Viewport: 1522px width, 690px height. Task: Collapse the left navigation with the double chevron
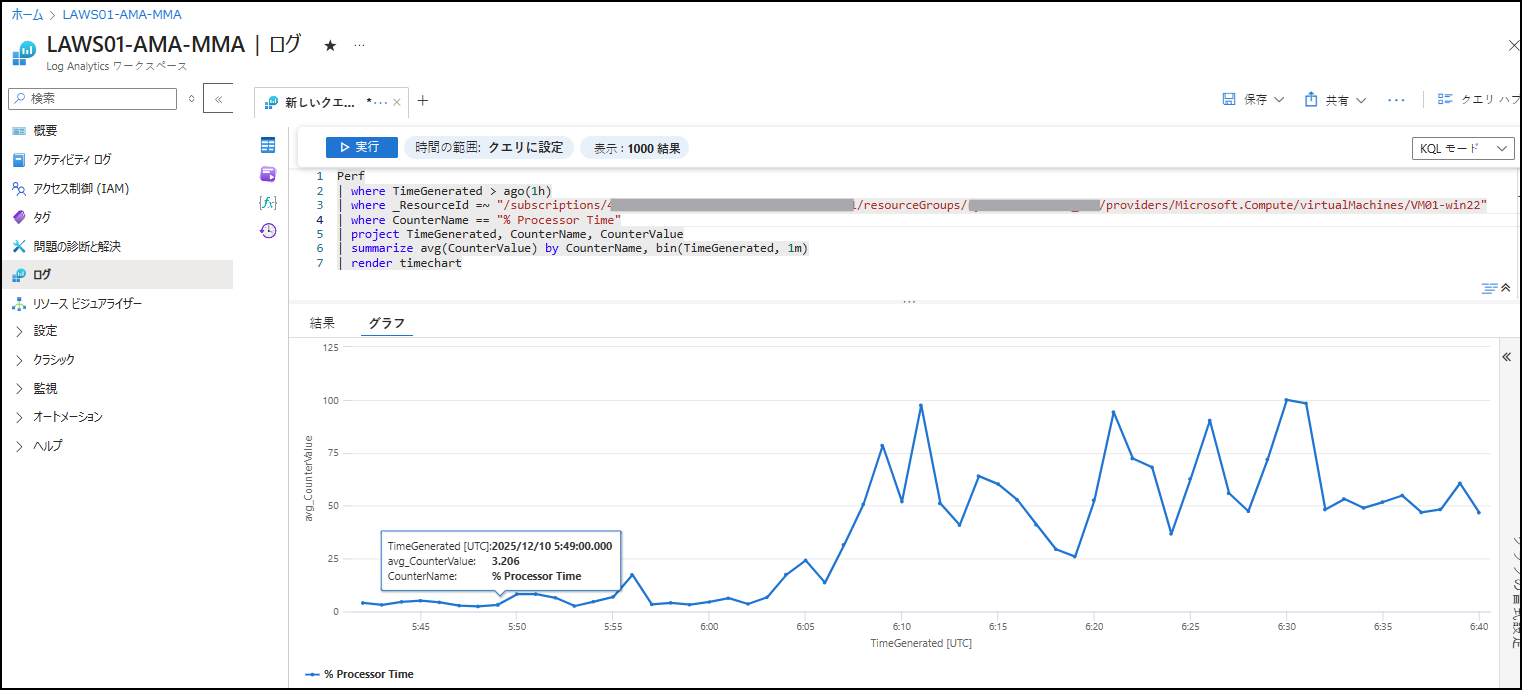pyautogui.click(x=218, y=99)
